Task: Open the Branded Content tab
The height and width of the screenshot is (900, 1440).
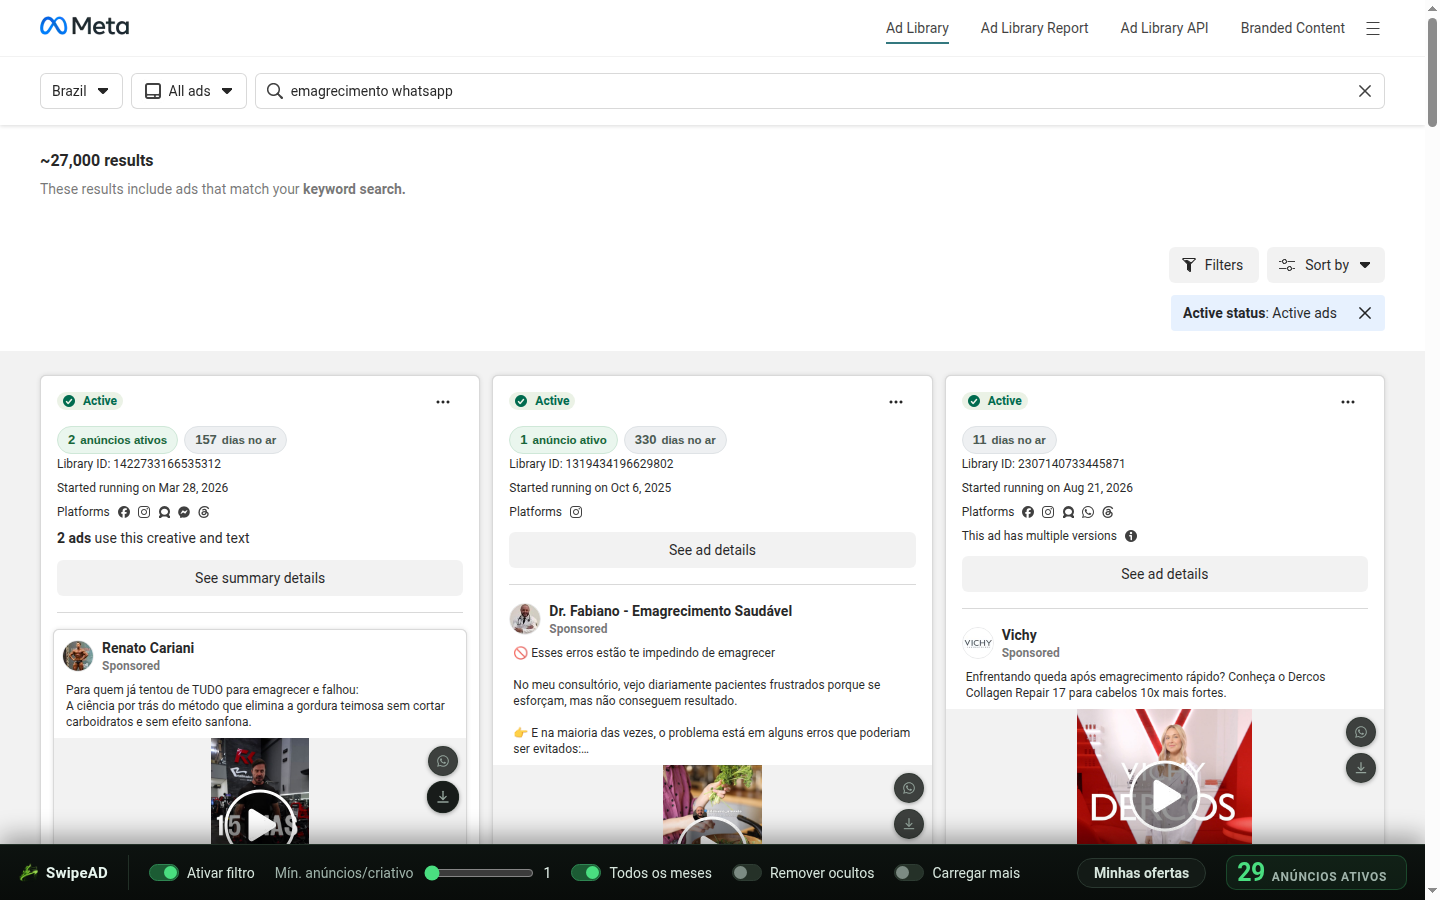Action: 1293,28
